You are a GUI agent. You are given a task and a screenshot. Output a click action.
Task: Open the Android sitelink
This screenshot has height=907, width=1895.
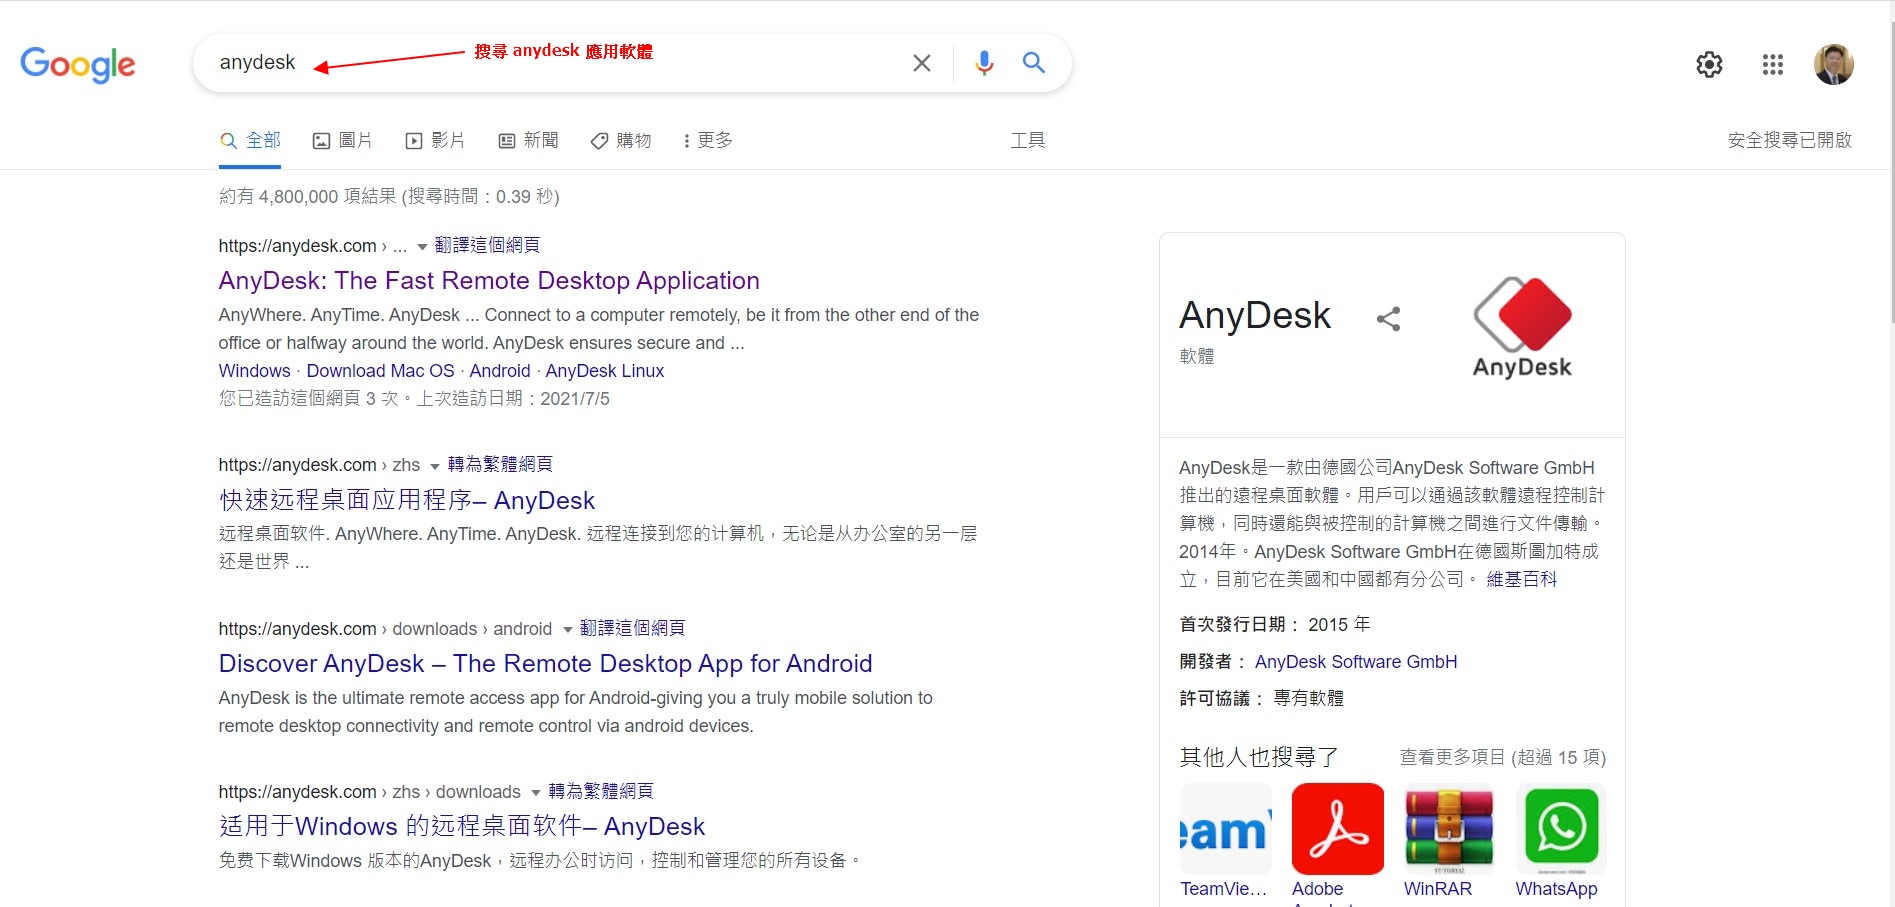click(500, 371)
